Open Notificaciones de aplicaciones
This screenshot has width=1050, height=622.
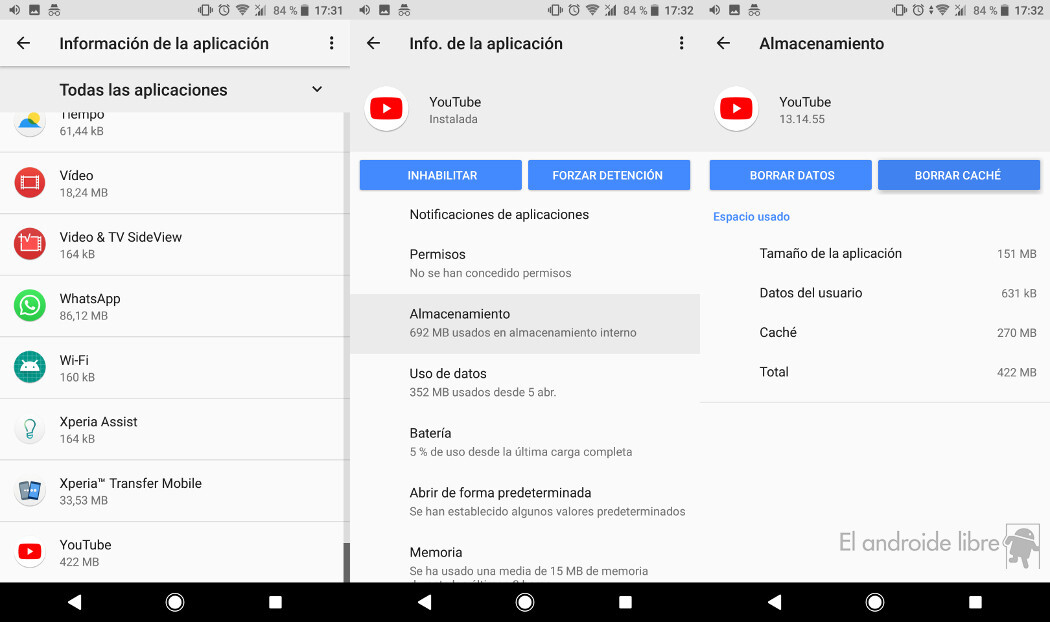[525, 214]
